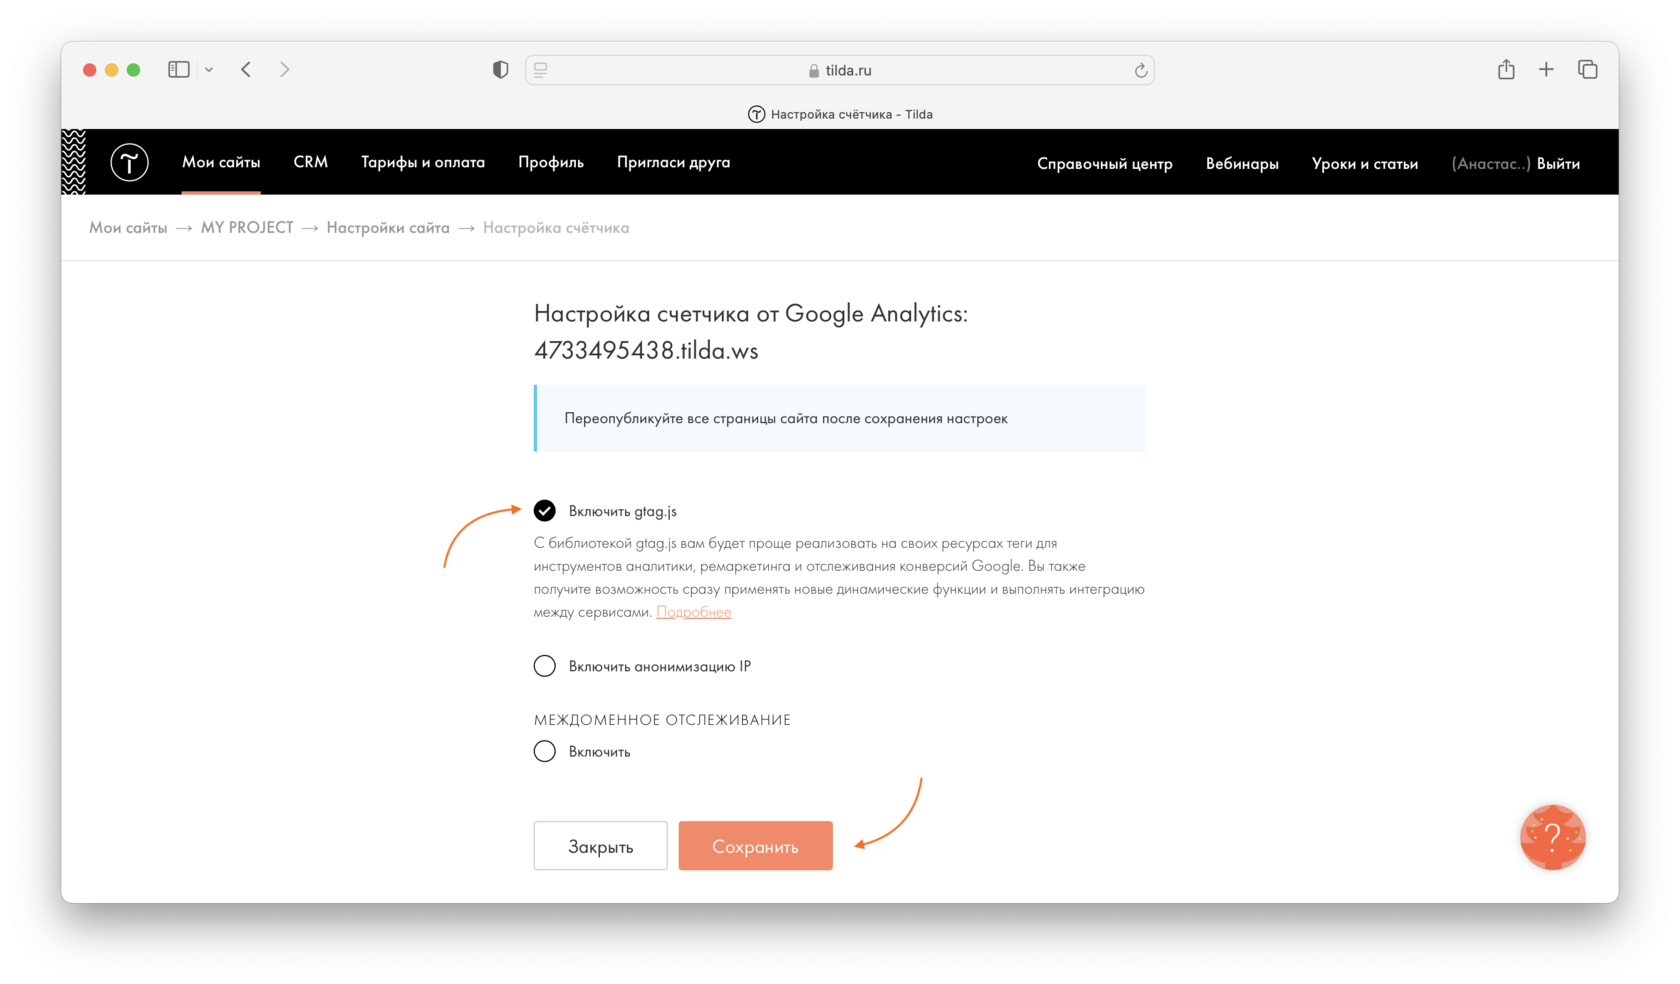The image size is (1680, 984).
Task: Click the Переопубликуйте все страницы notice text
Action: pos(786,418)
